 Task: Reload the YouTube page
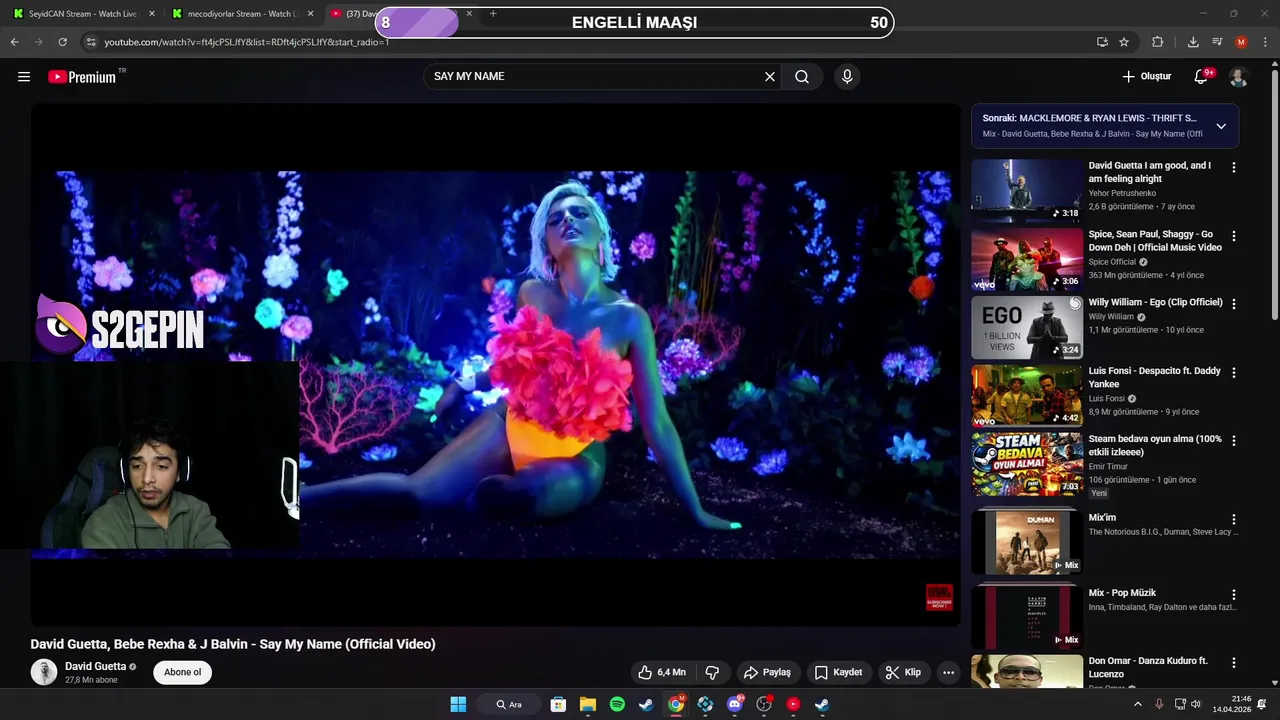(62, 42)
